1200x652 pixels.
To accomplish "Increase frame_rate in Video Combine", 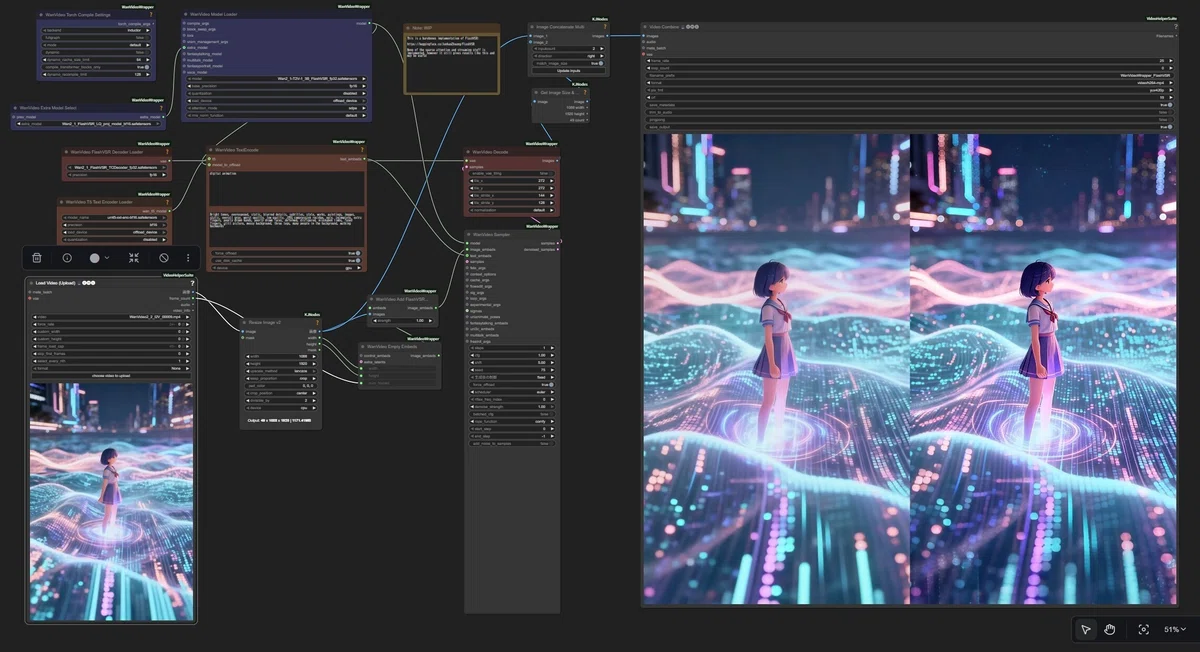I will [1169, 60].
